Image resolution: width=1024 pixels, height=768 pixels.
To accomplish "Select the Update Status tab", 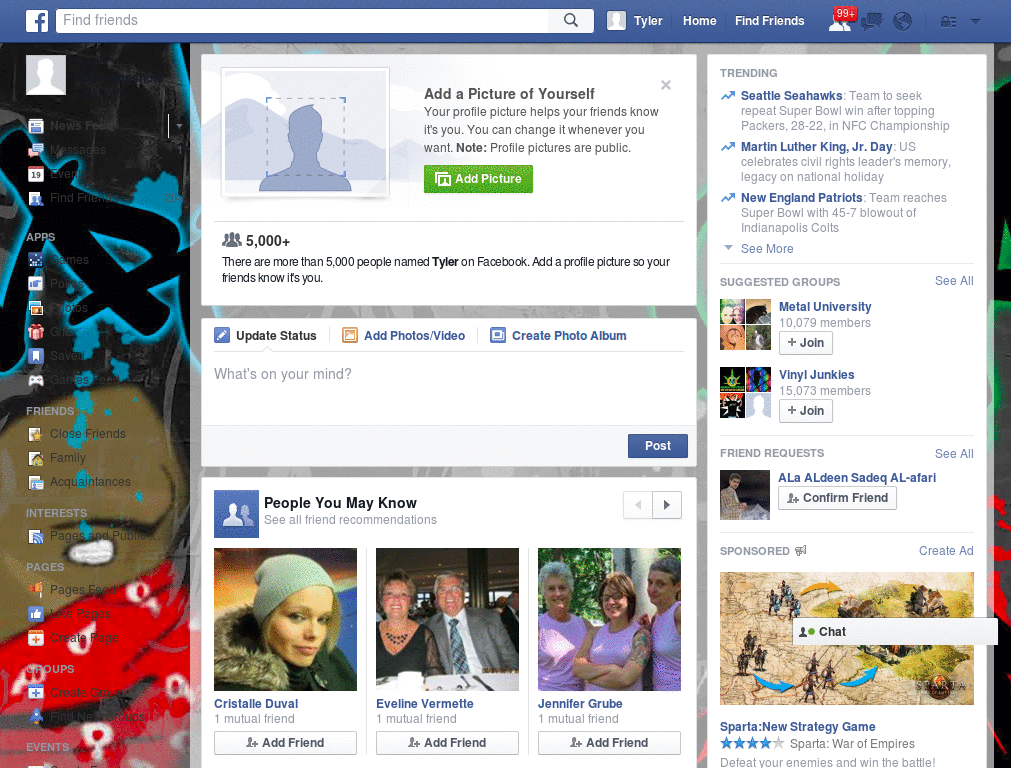I will click(266, 336).
